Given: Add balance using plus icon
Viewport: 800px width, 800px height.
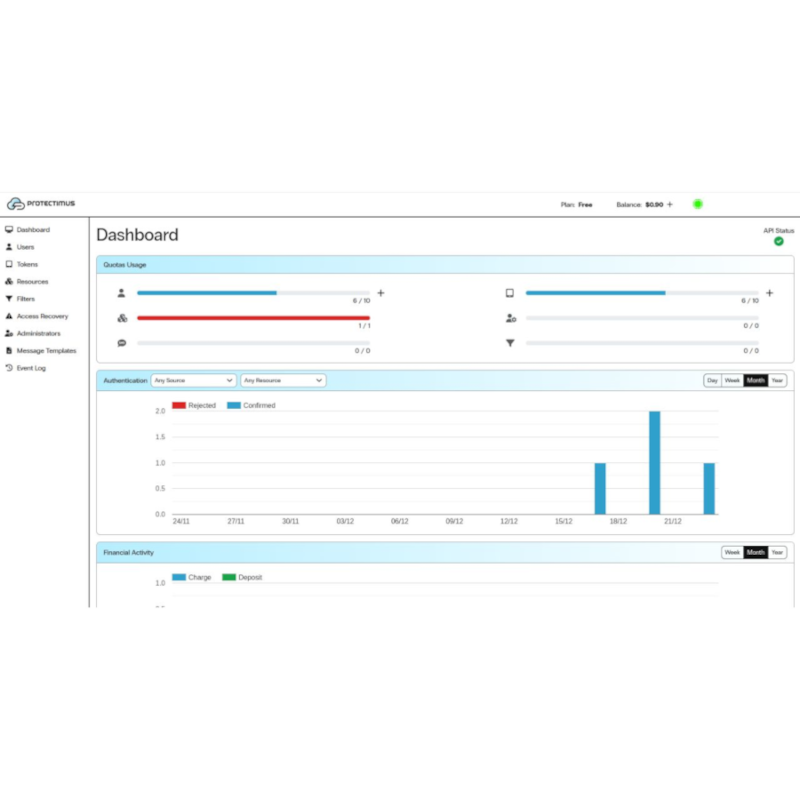Looking at the screenshot, I should (x=670, y=205).
